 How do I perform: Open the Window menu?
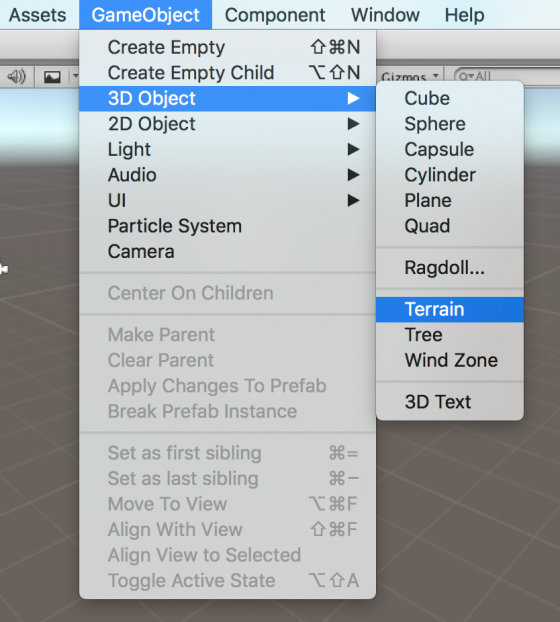[385, 15]
